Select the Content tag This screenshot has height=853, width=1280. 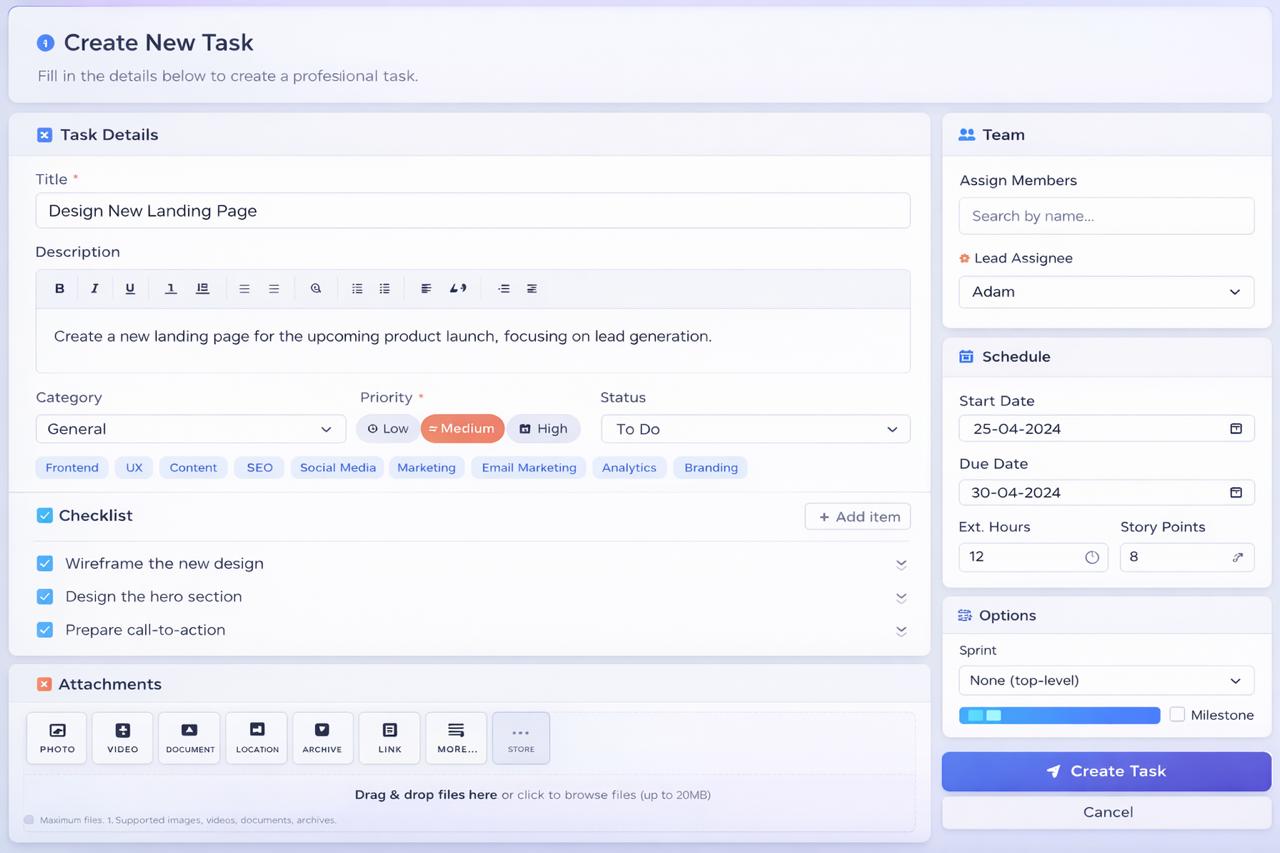click(193, 467)
